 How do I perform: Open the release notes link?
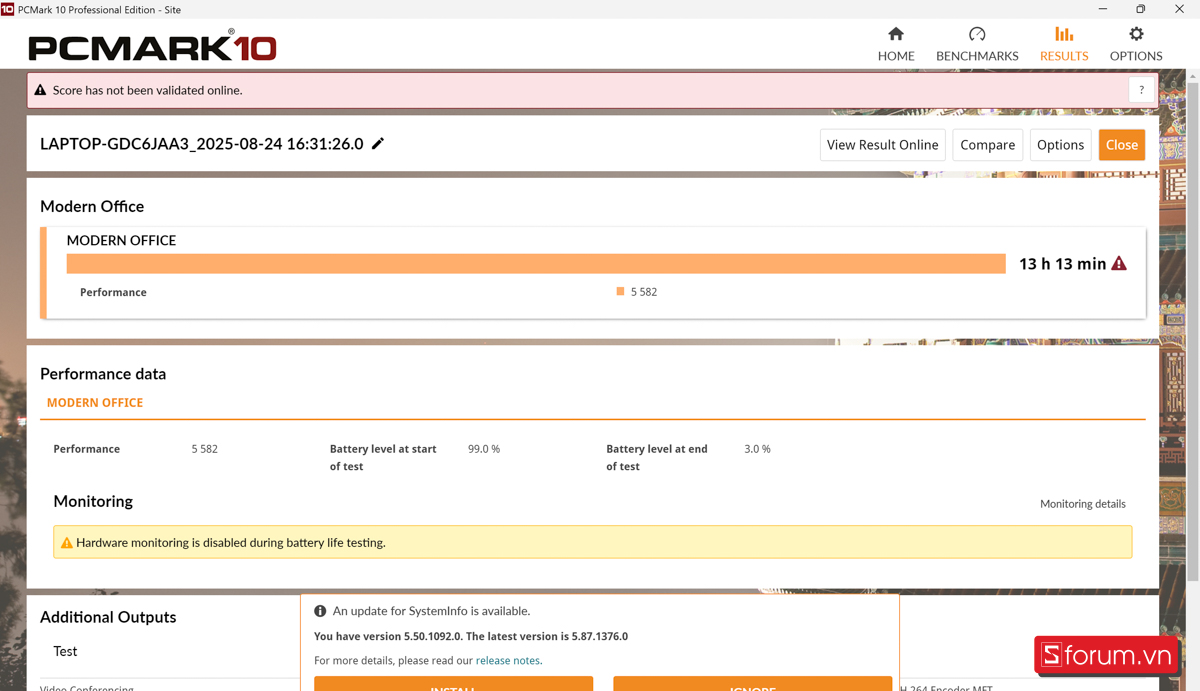coord(508,661)
